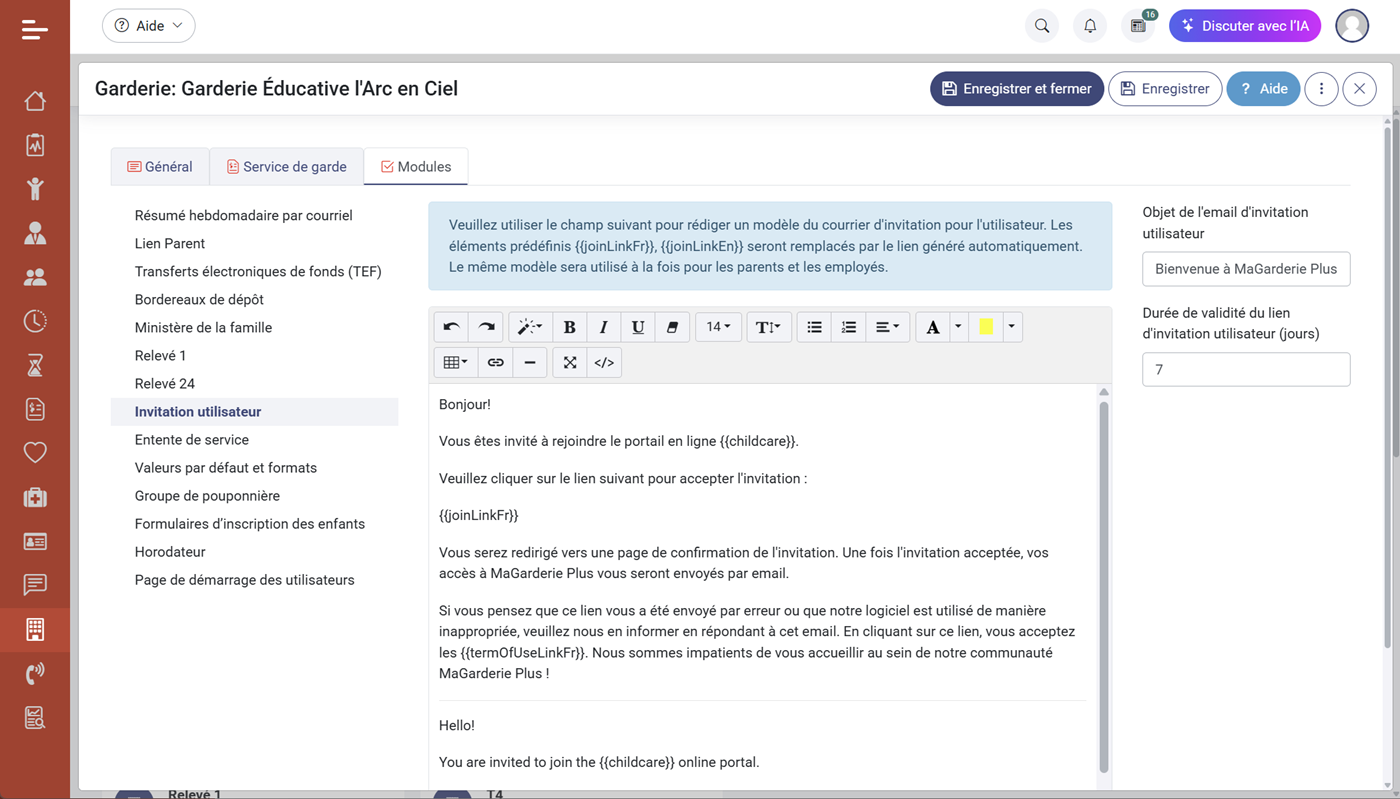
Task: Select Bordereaux de dépôt in the module list
Action: point(199,299)
